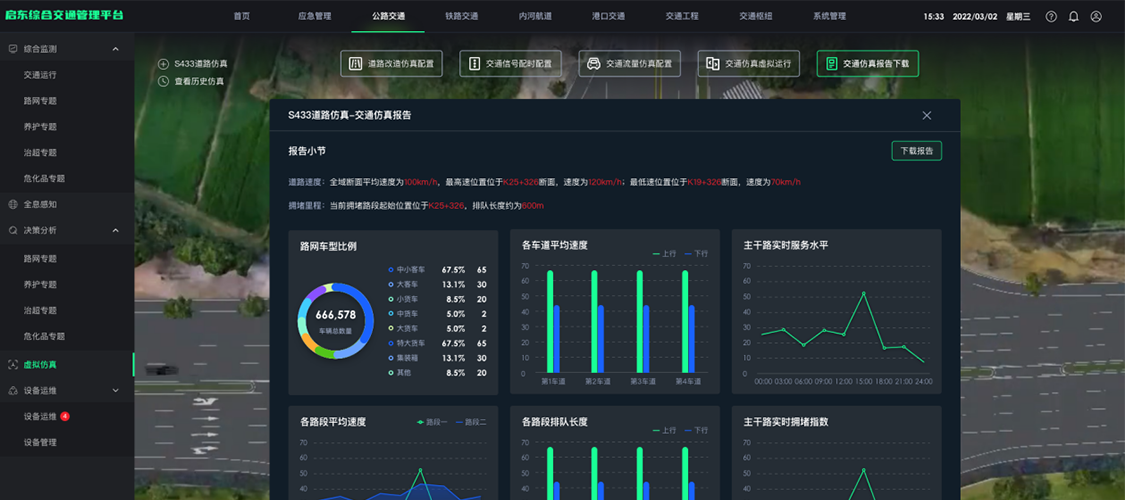Click the 中小客车 legend color dot
The image size is (1125, 500).
click(x=391, y=270)
